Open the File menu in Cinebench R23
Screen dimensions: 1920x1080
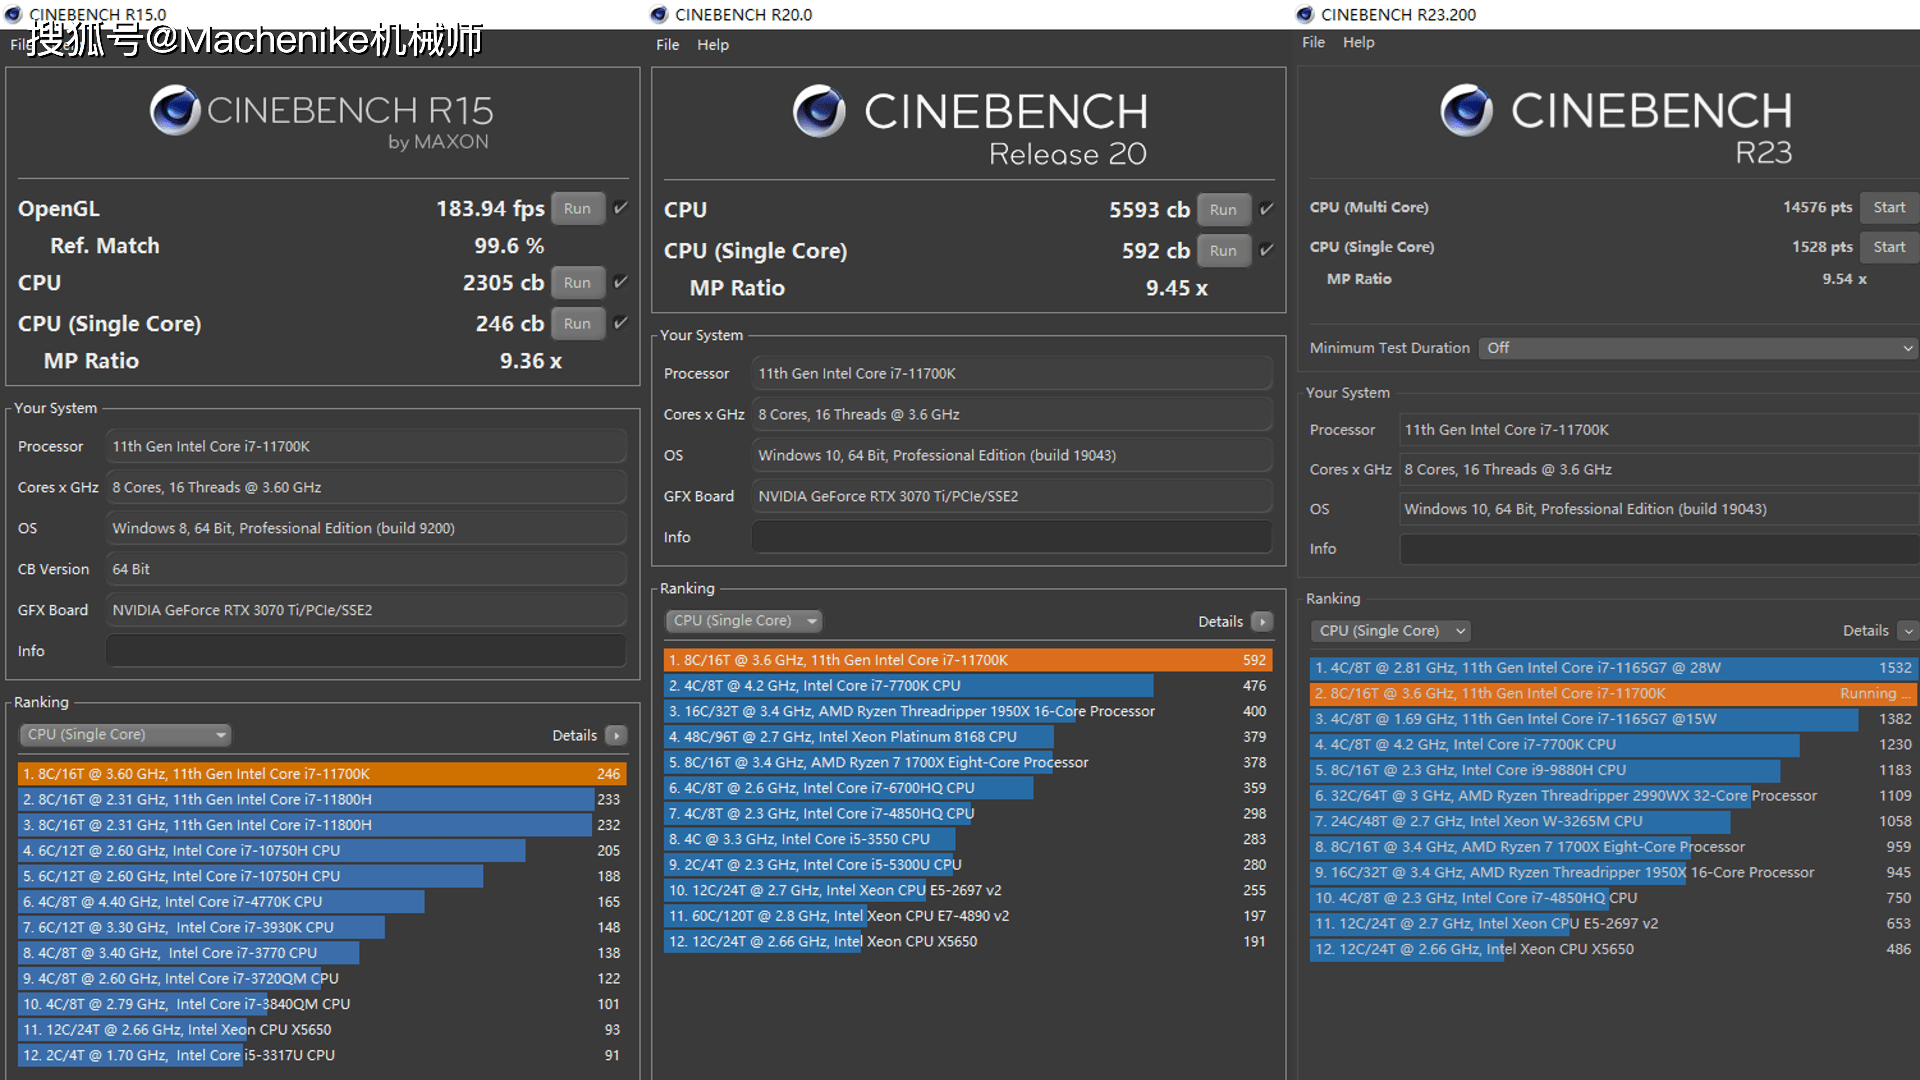click(x=1313, y=42)
